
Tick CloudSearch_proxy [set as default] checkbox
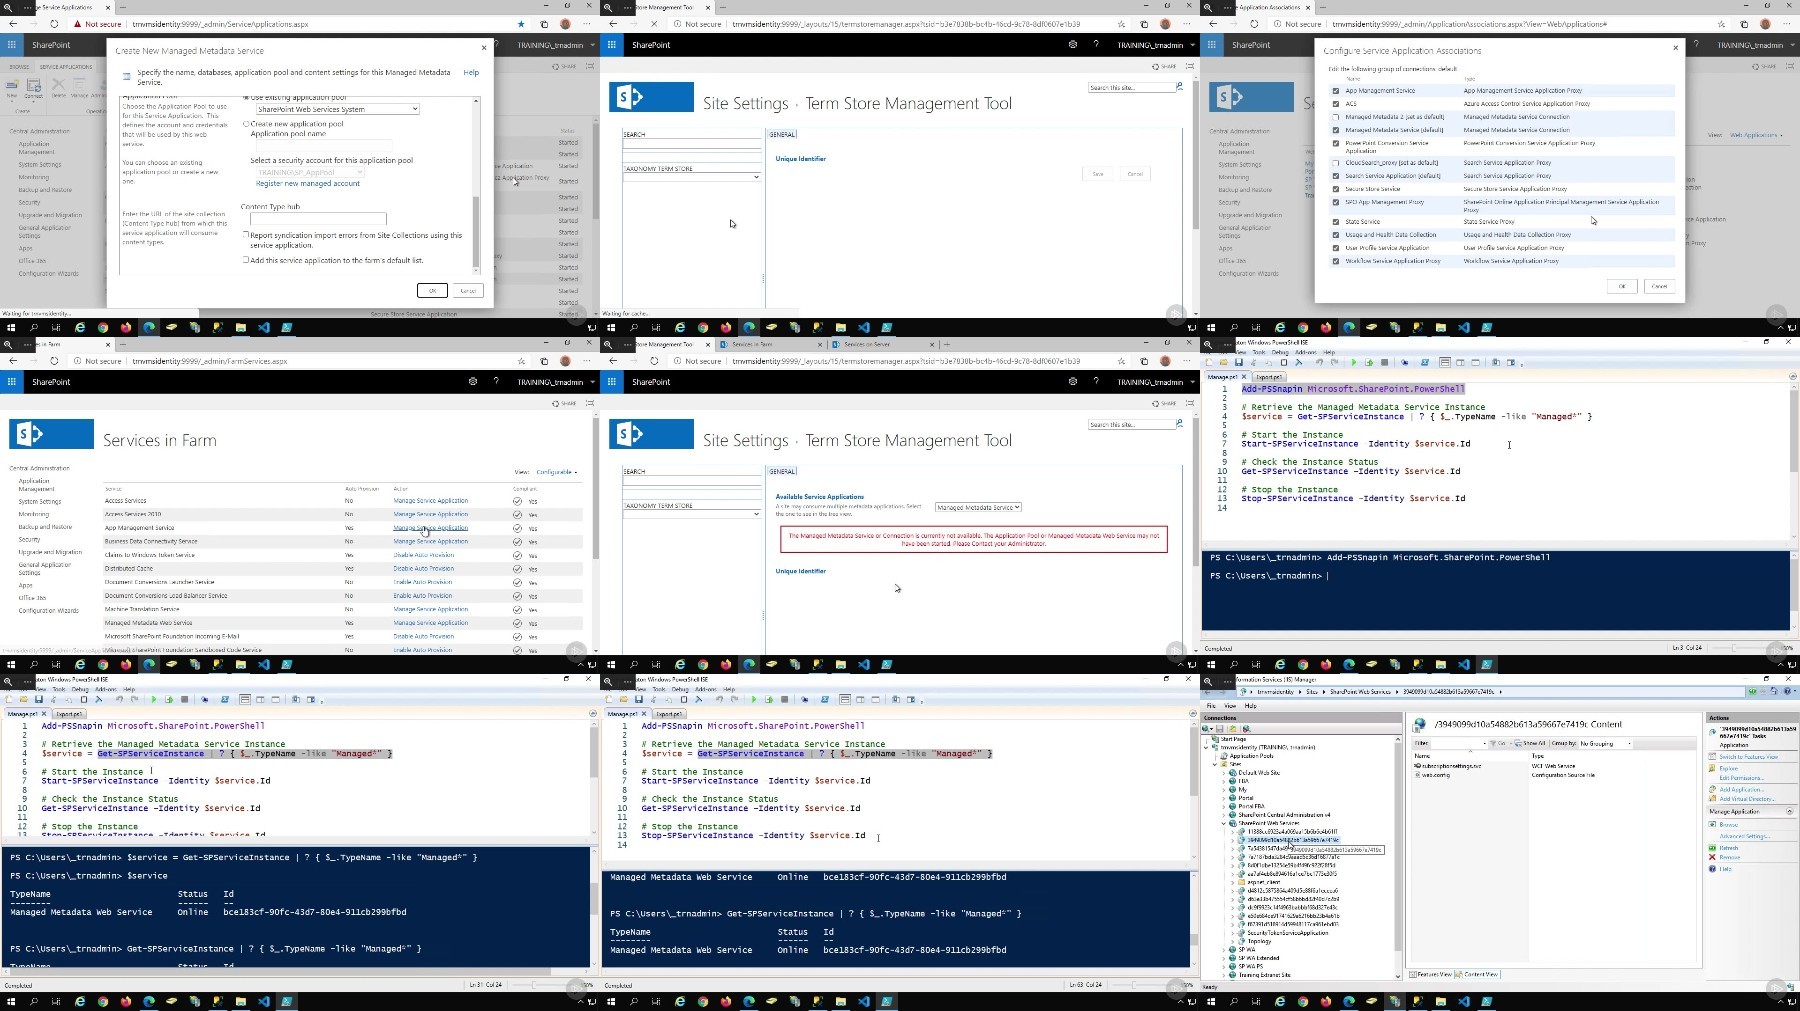[x=1336, y=163]
